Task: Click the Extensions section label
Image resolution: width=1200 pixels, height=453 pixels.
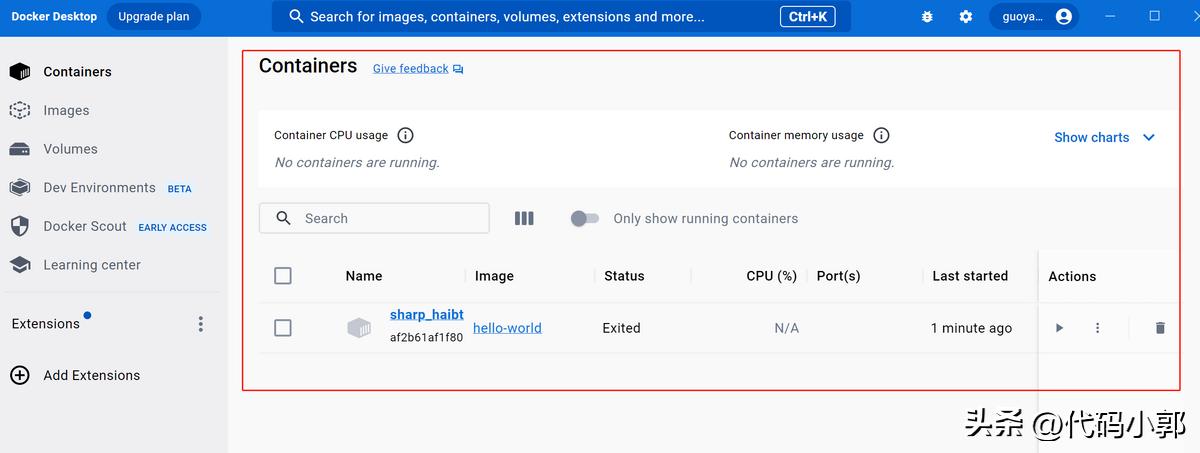Action: click(x=46, y=324)
